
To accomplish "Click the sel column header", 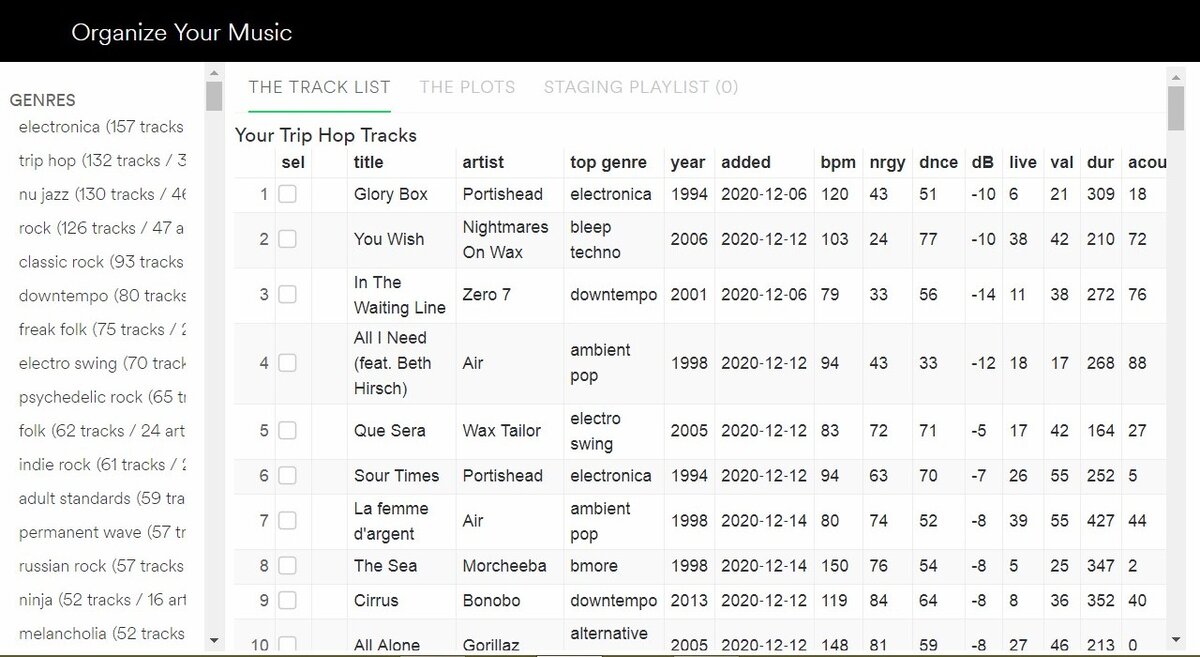I will pos(293,162).
